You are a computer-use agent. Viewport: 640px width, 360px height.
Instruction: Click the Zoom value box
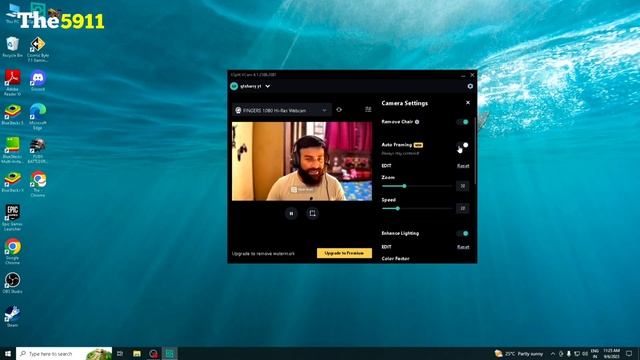(462, 186)
